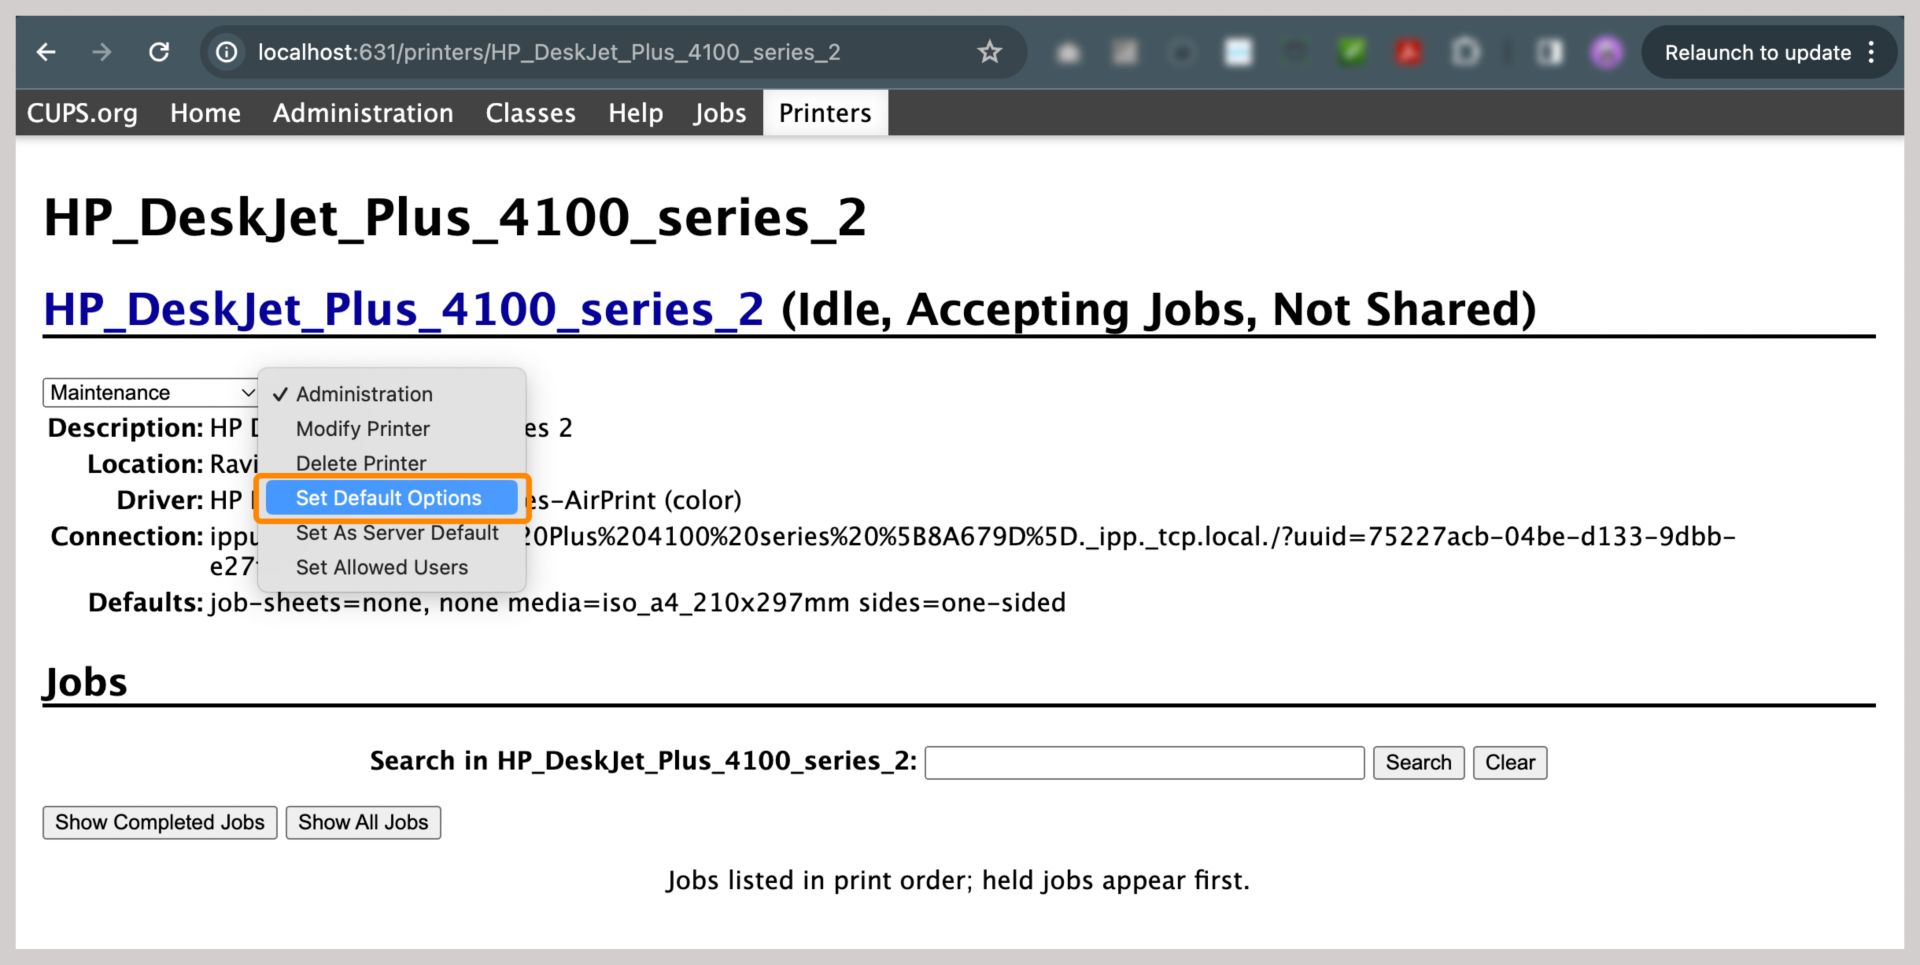Viewport: 1920px width, 965px height.
Task: Click the job search text field
Action: [1144, 762]
